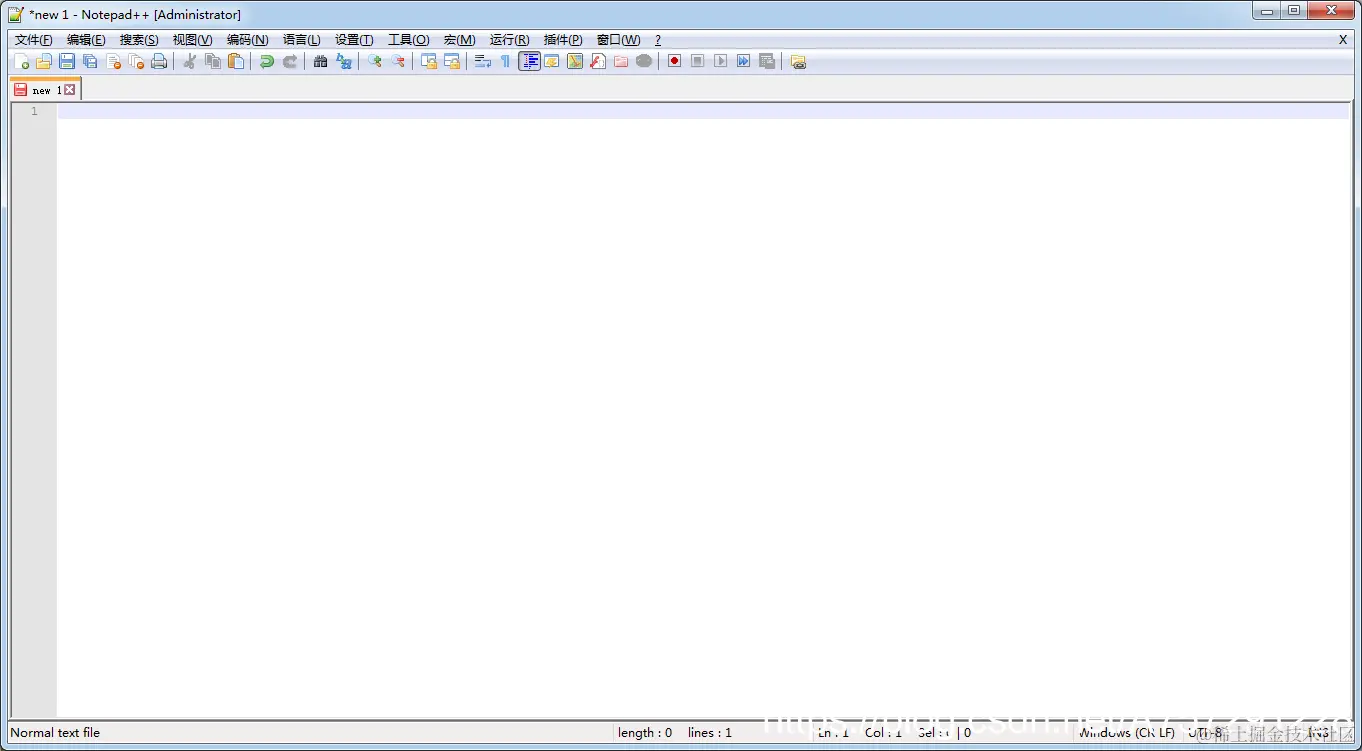Screen dimensions: 1362x751
Task: Click the Zoom In toolbar icon
Action: coord(374,61)
